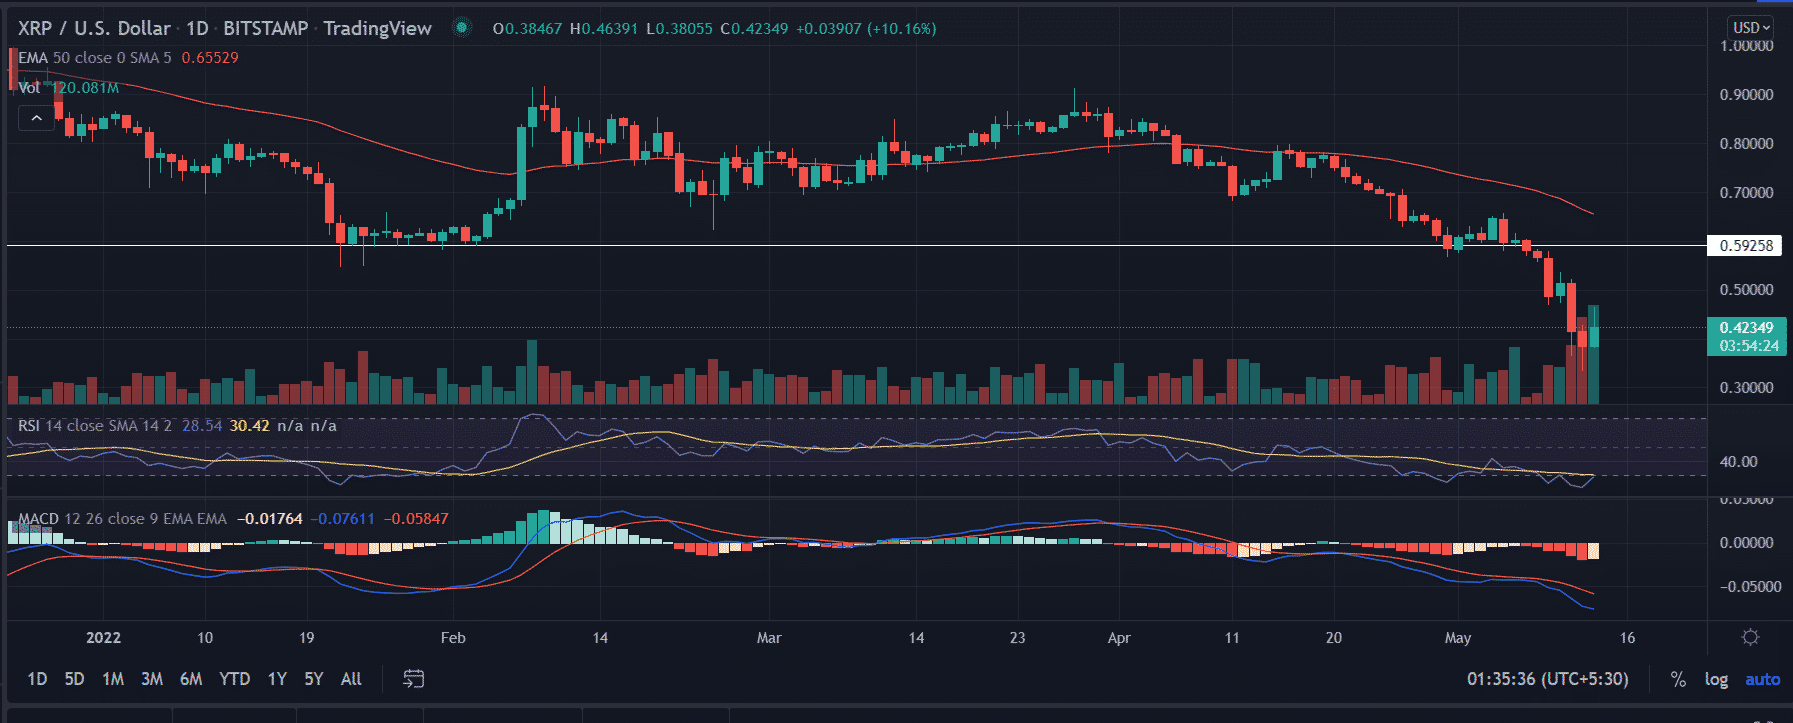This screenshot has height=723, width=1793.
Task: Click the EMA 50 indicator legend
Action: coord(94,58)
